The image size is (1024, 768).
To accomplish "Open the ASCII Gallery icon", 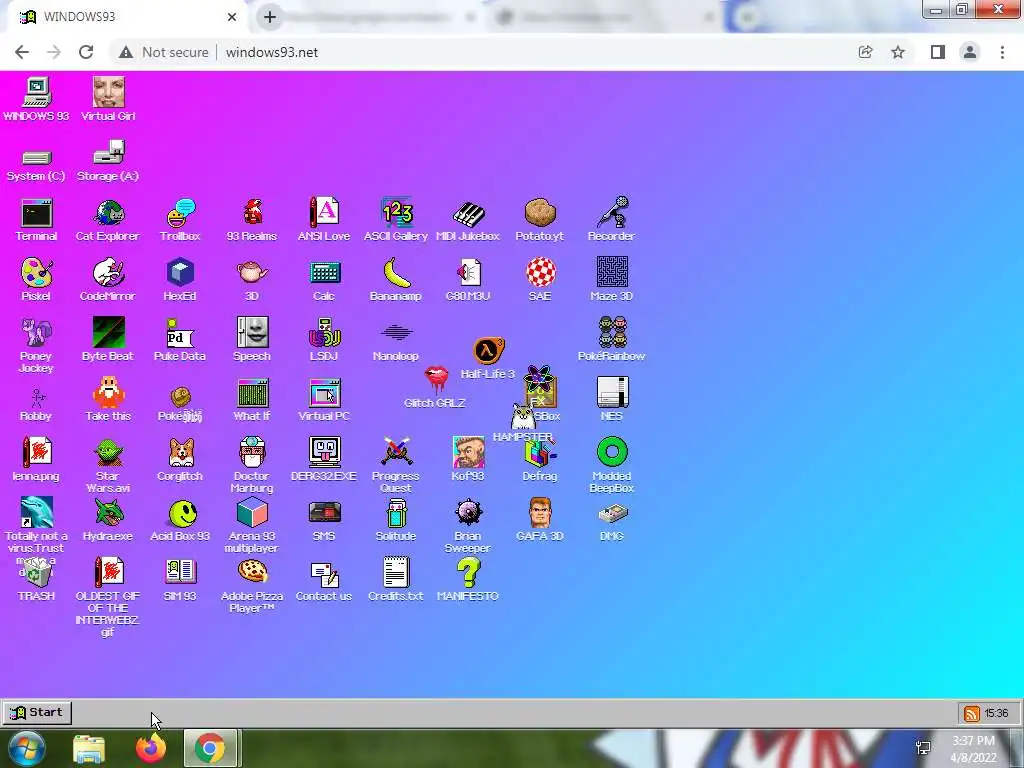I will (396, 213).
